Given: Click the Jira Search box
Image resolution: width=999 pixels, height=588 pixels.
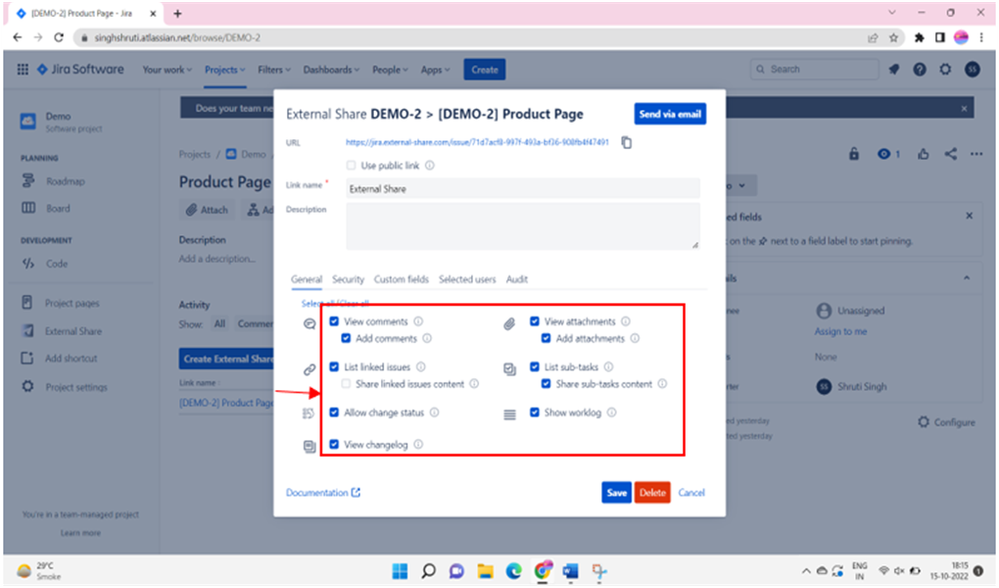Looking at the screenshot, I should [x=814, y=69].
